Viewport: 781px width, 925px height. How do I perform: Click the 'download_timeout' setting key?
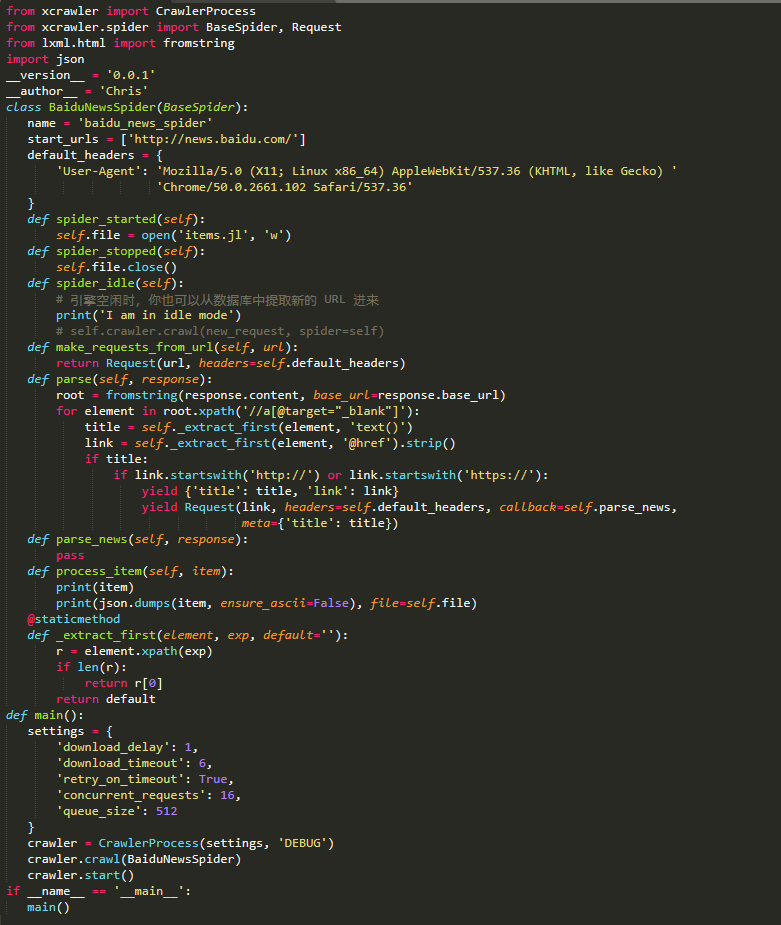(x=120, y=763)
